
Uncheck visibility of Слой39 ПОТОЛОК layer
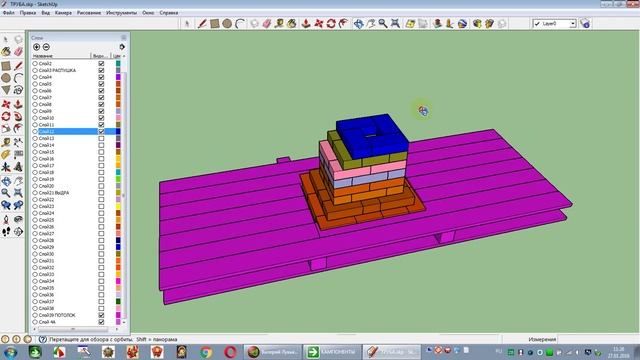[x=101, y=315]
